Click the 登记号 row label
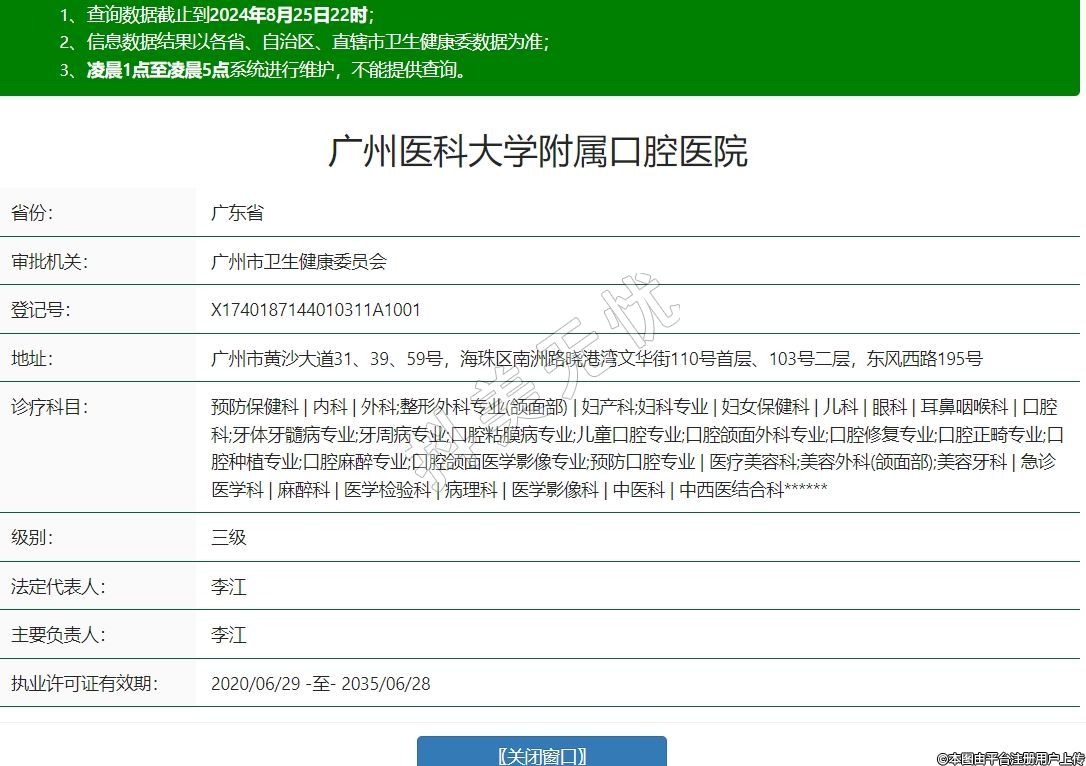The image size is (1086, 766). pos(40,310)
